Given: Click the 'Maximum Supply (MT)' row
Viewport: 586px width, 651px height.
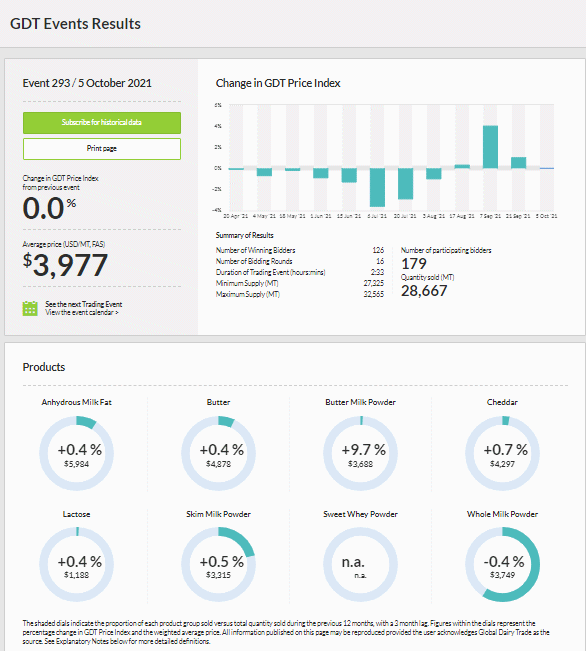Looking at the screenshot, I should [x=300, y=294].
